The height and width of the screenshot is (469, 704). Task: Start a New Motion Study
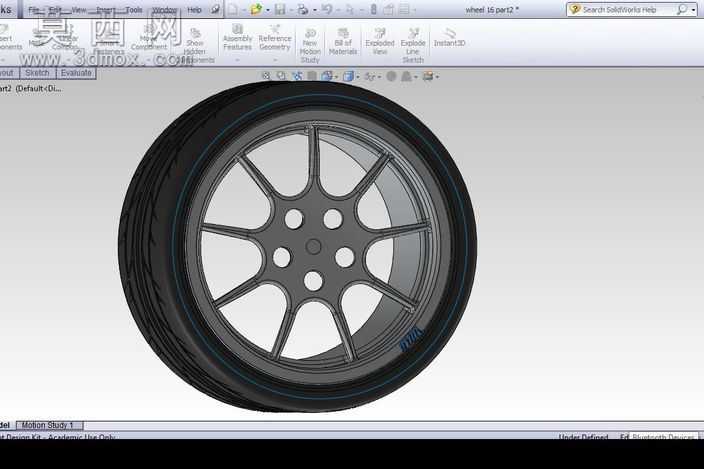pyautogui.click(x=310, y=45)
